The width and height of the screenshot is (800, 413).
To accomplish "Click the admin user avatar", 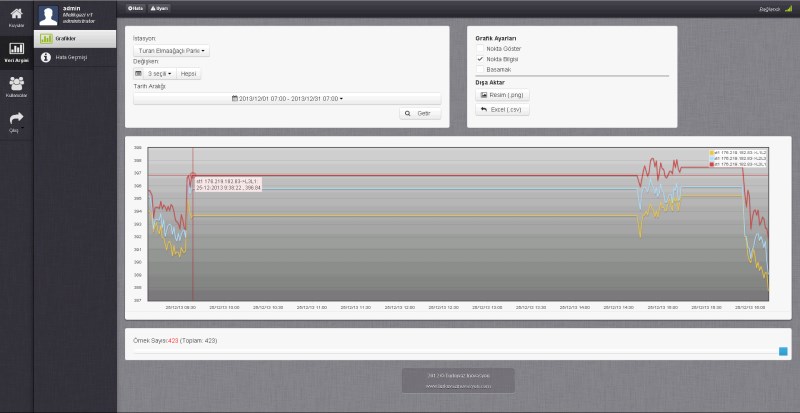I will point(47,15).
